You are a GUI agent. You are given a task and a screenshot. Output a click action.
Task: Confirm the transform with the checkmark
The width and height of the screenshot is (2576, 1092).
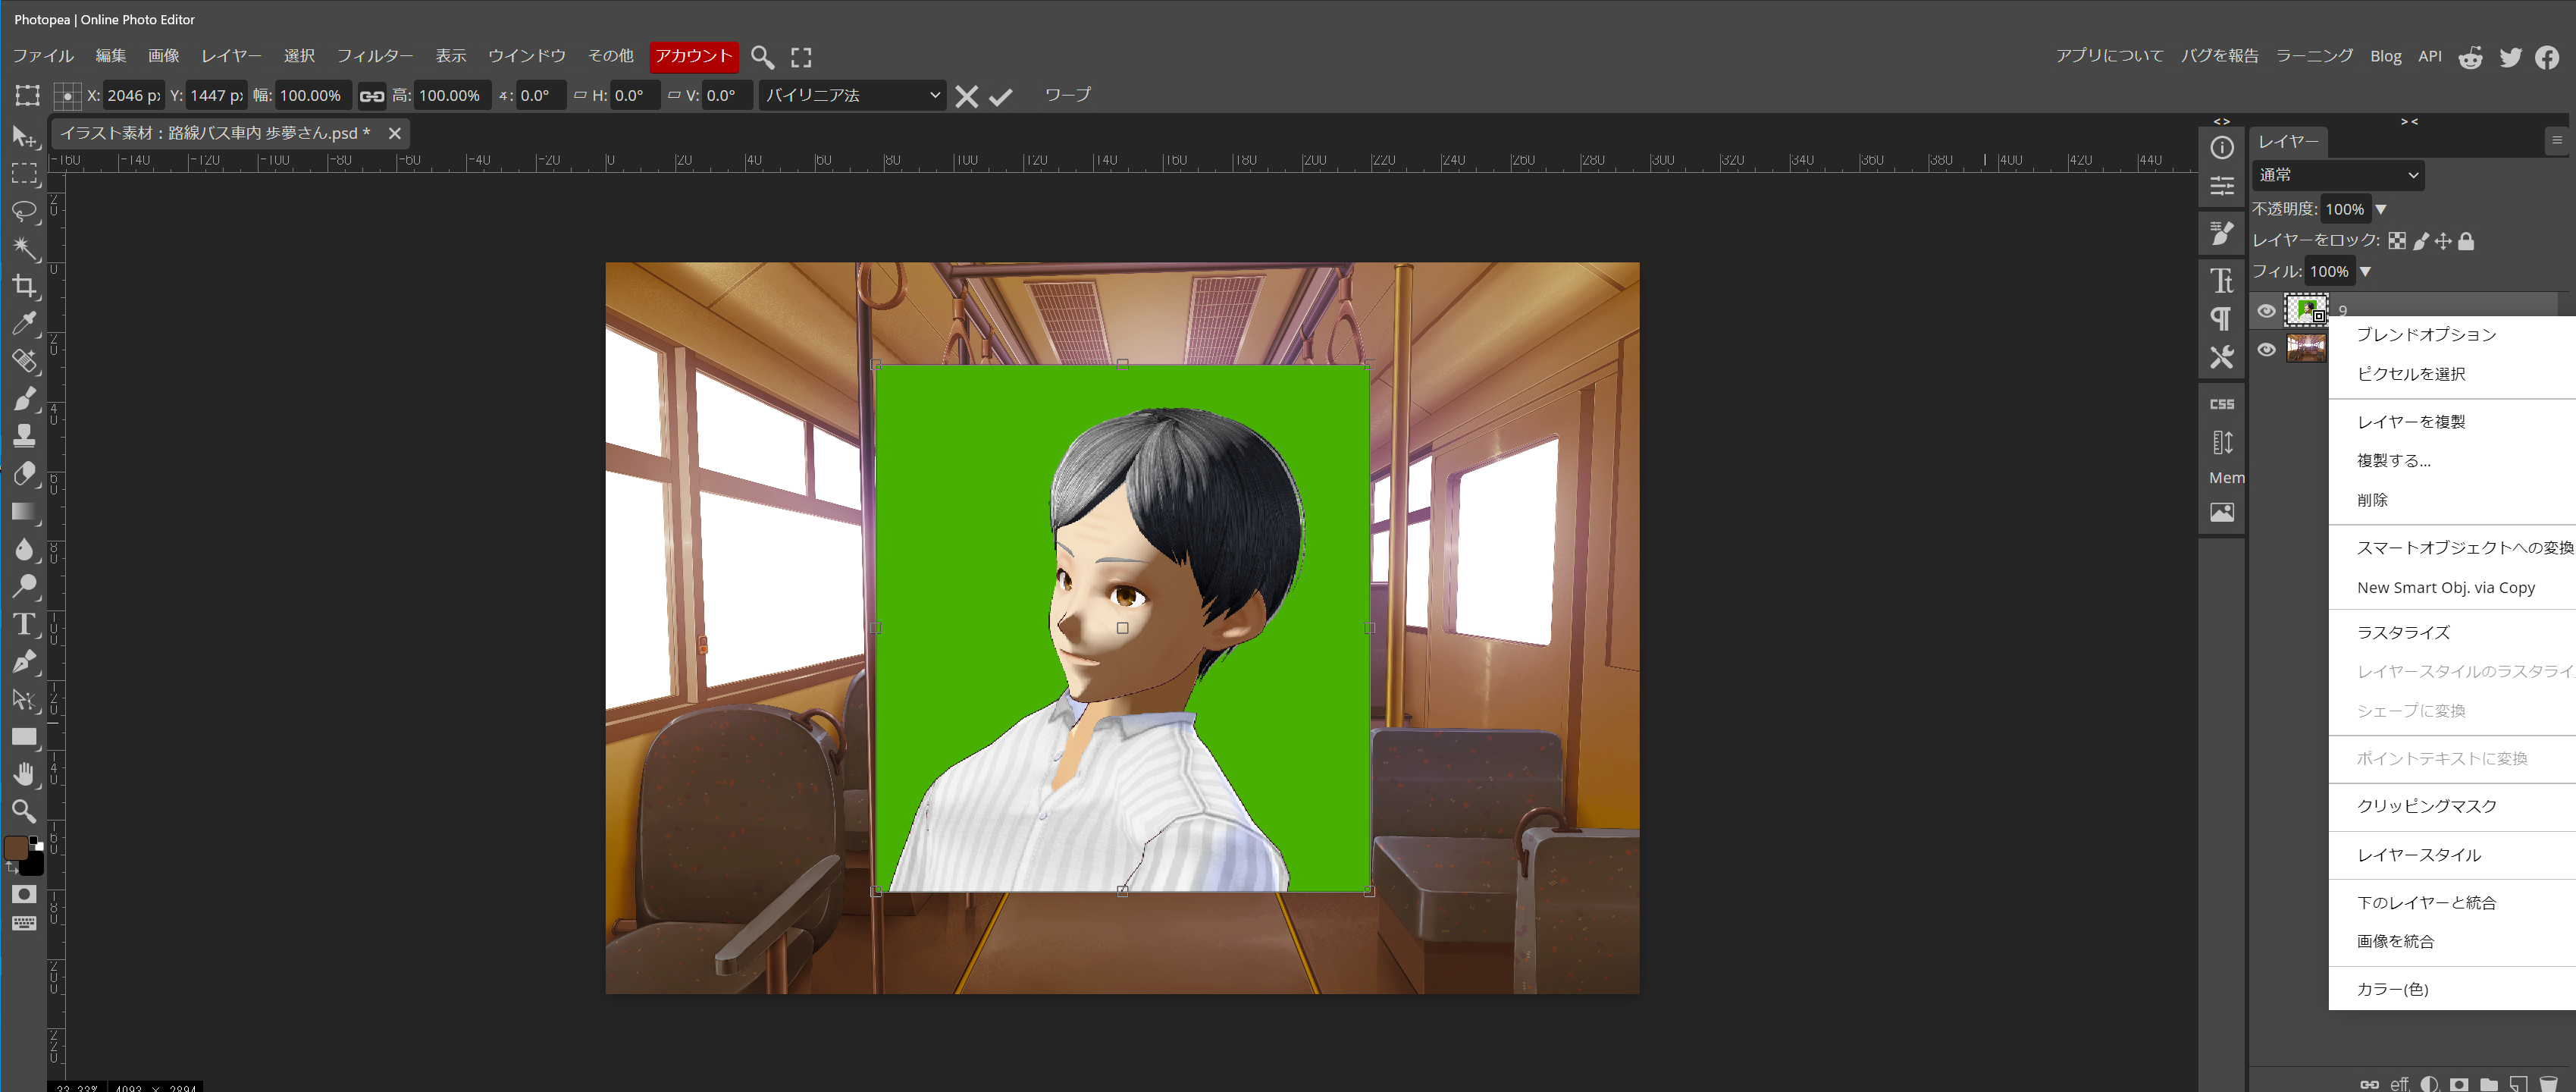pos(1000,96)
